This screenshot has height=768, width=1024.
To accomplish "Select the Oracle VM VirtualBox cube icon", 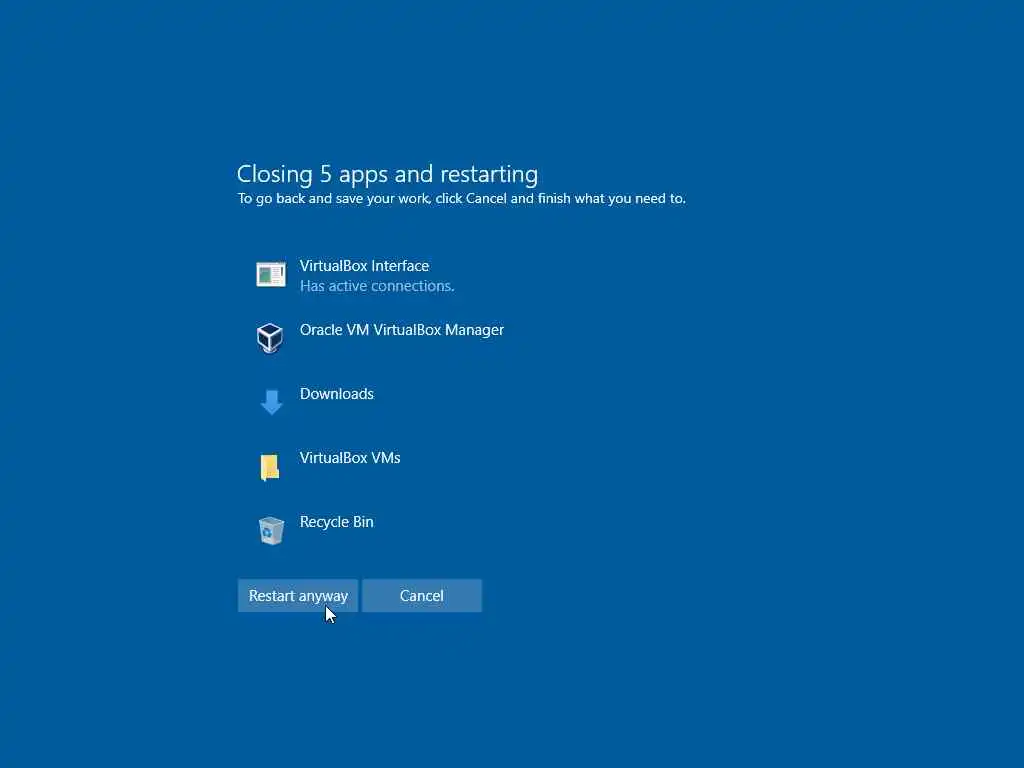I will coord(270,338).
